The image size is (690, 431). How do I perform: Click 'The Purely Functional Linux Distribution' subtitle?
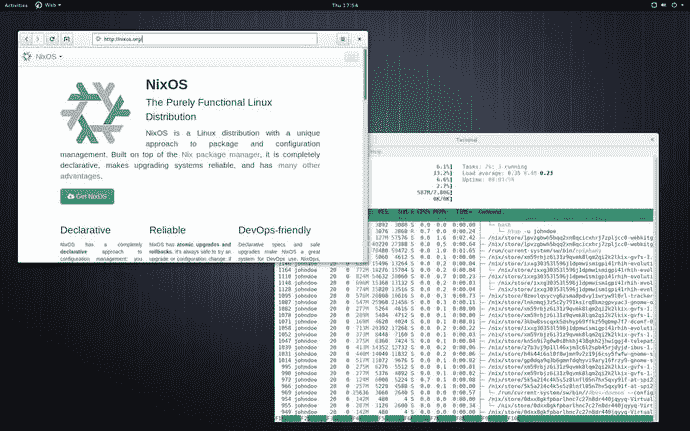click(209, 109)
